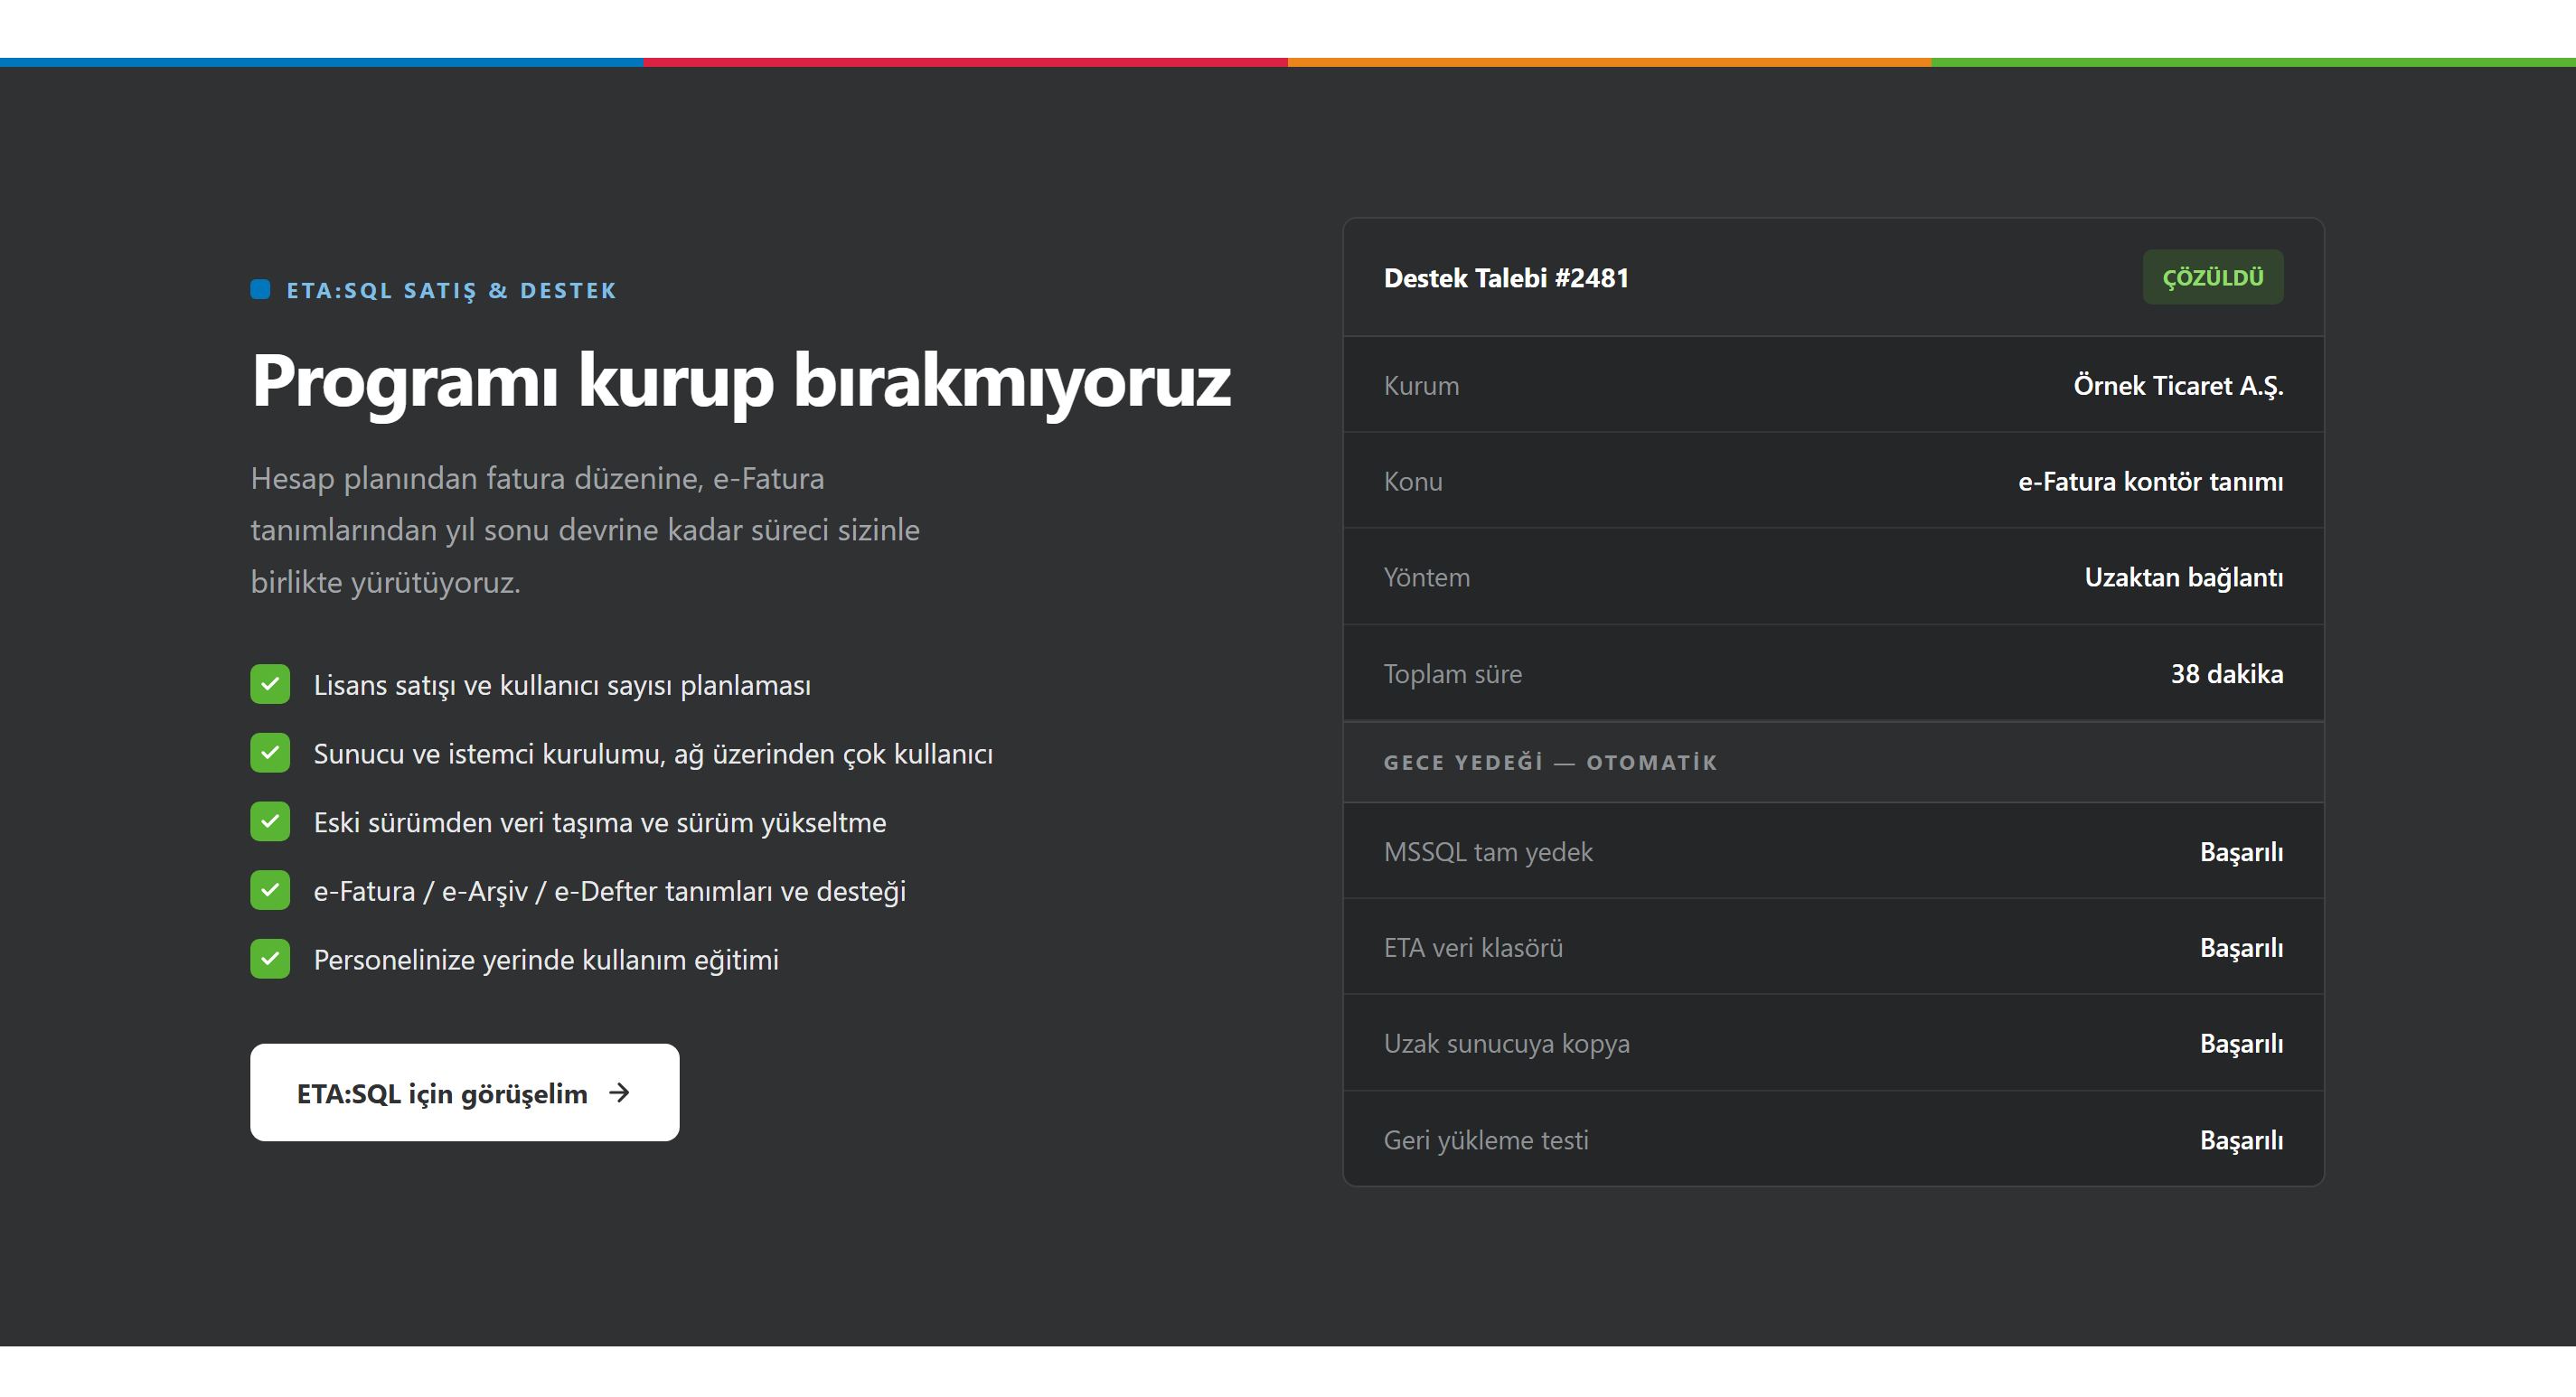Click the 'MSSQL tam yedek' label
Image resolution: width=2576 pixels, height=1397 pixels.
click(x=1488, y=852)
